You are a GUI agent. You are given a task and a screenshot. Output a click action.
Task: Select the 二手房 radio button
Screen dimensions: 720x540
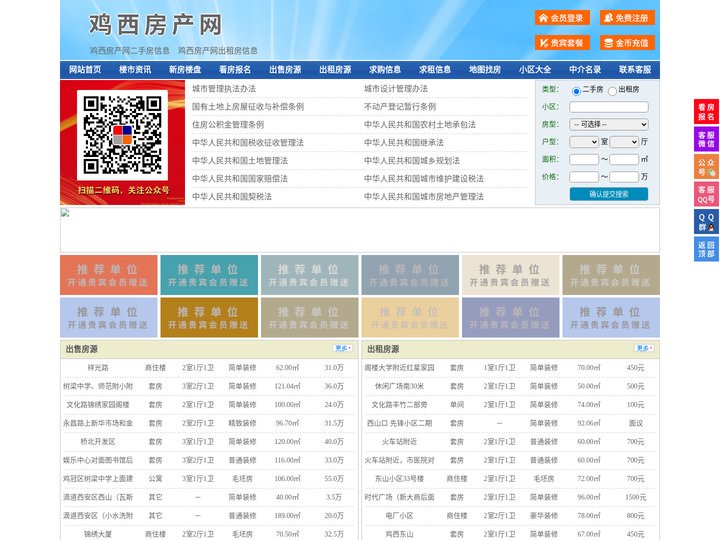tap(576, 91)
